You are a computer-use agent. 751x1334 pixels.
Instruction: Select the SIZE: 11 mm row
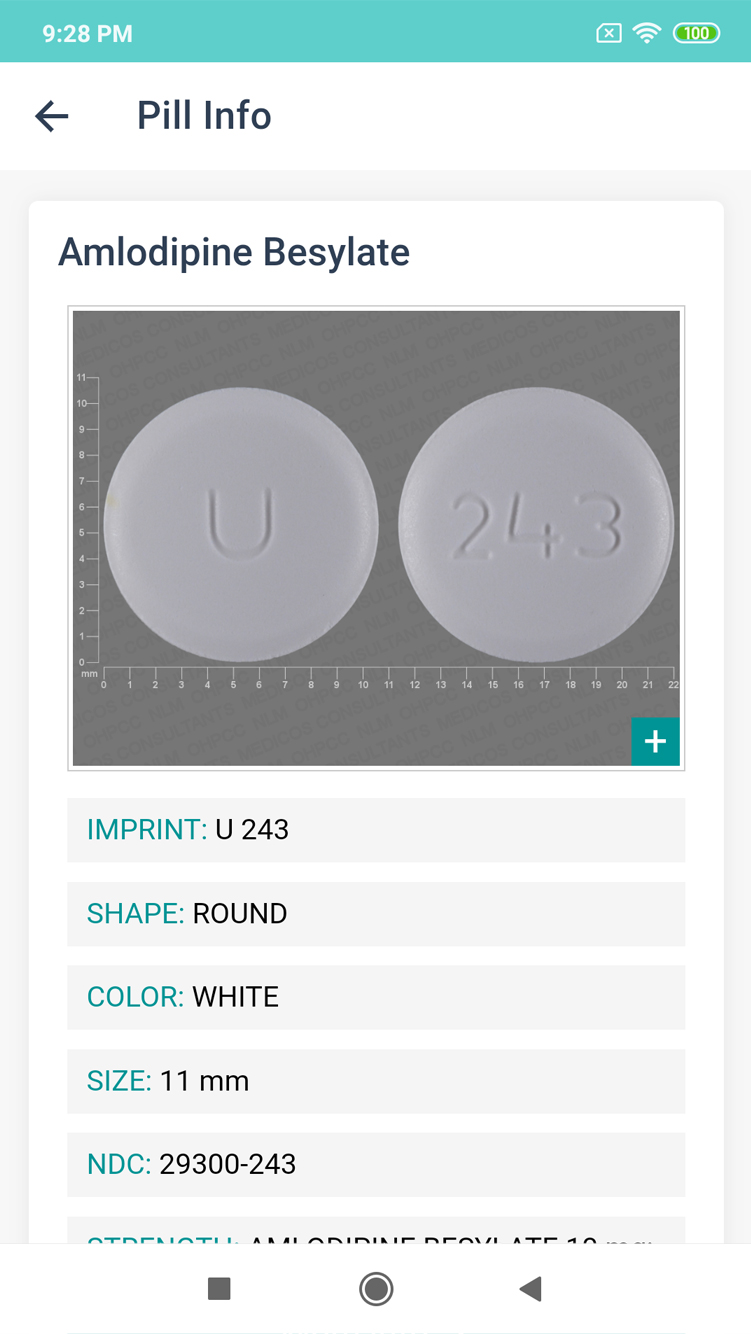coord(376,1081)
